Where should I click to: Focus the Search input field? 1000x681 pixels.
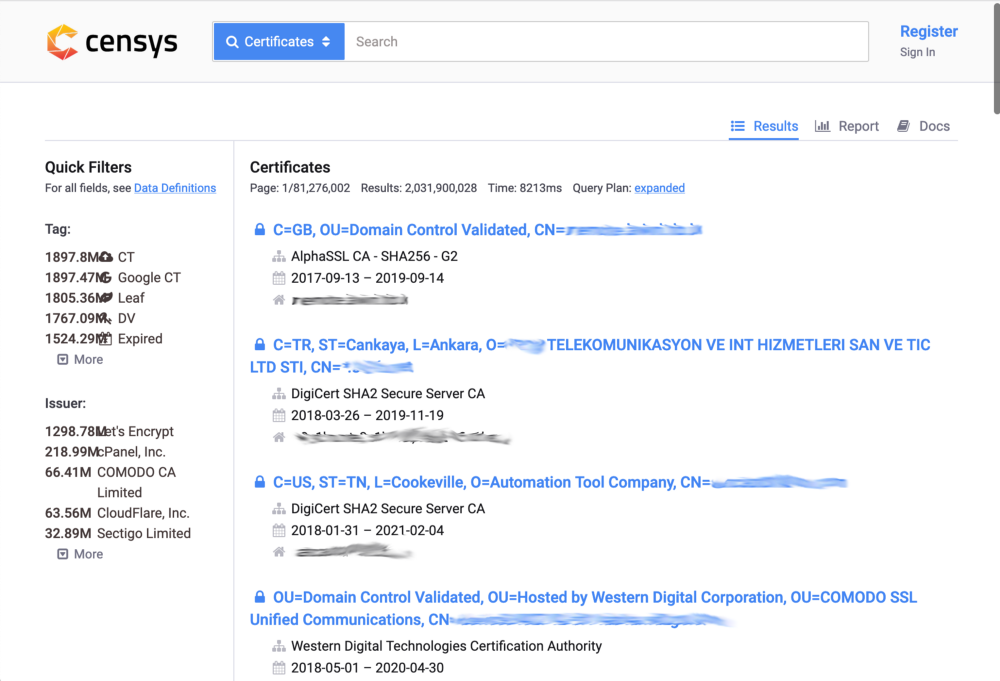(606, 42)
